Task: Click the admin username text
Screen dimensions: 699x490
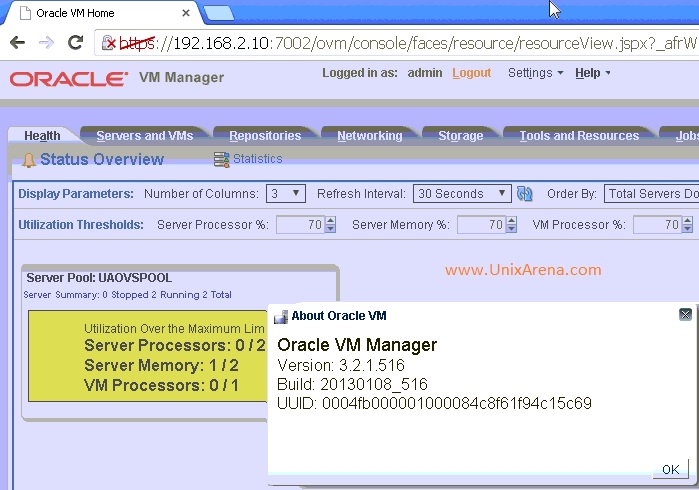Action: tap(425, 73)
